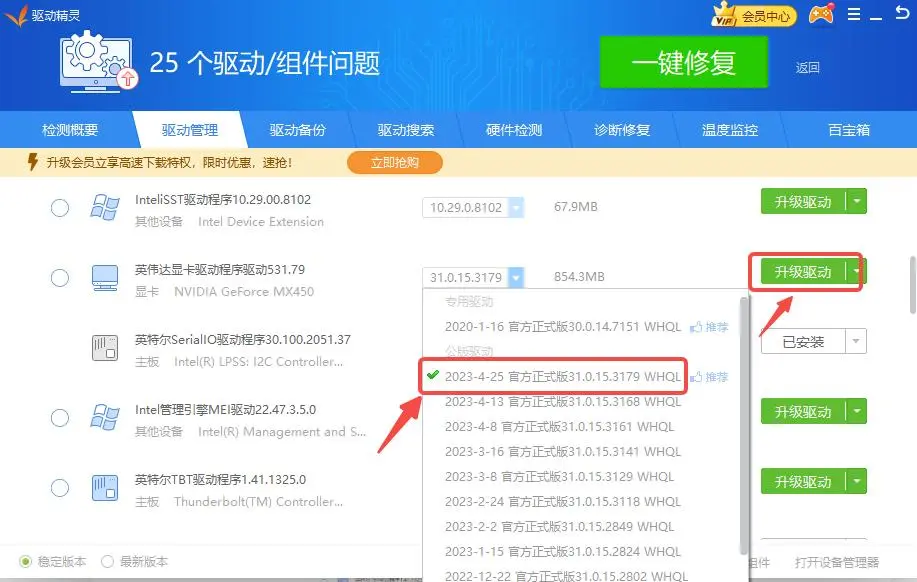Click the NVIDIA GeForce MX450 monitor icon
The height and width of the screenshot is (582, 917).
click(104, 277)
